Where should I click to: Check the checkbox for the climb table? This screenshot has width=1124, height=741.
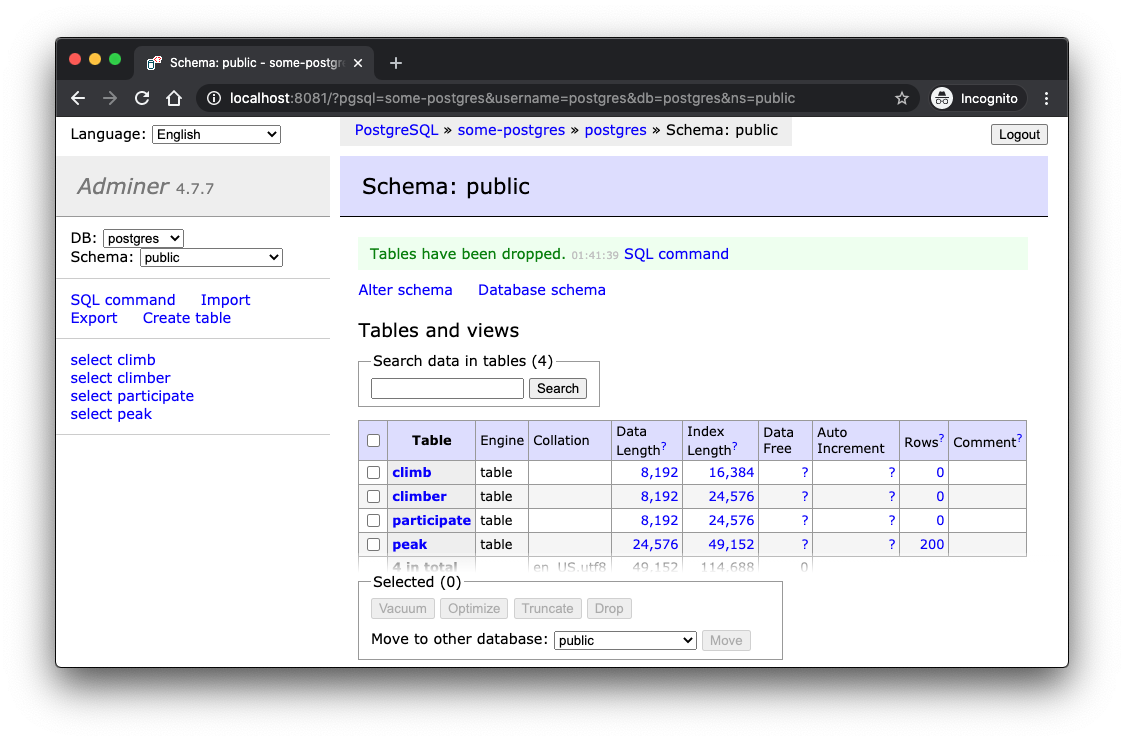(x=373, y=472)
